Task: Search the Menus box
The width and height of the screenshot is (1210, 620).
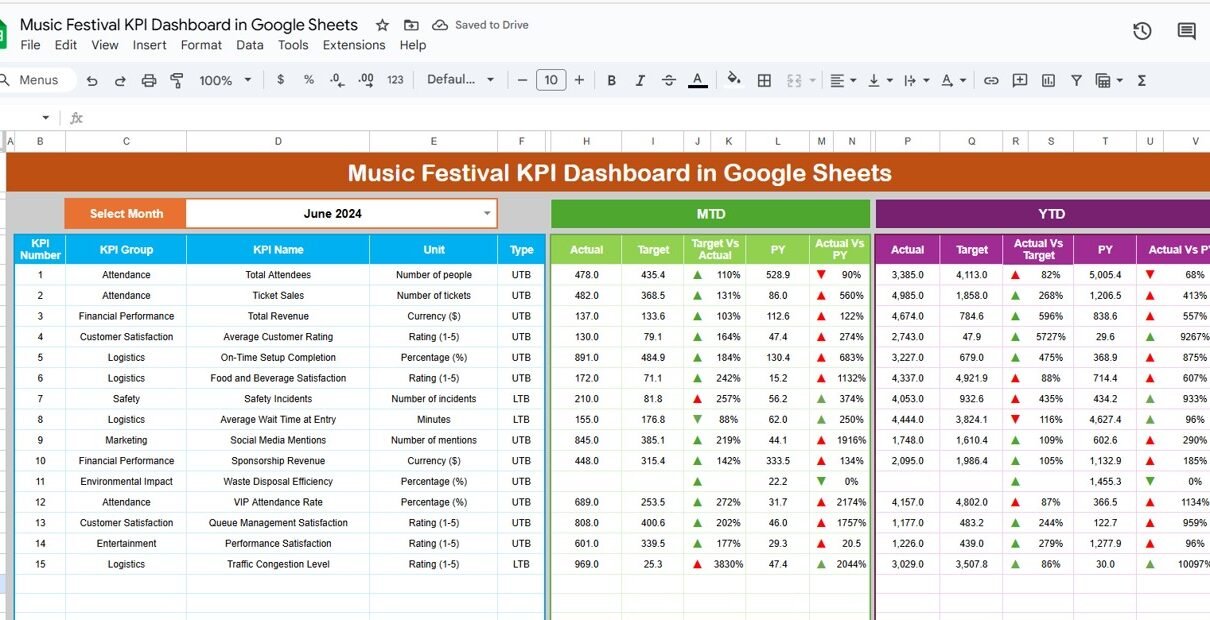Action: [x=36, y=80]
